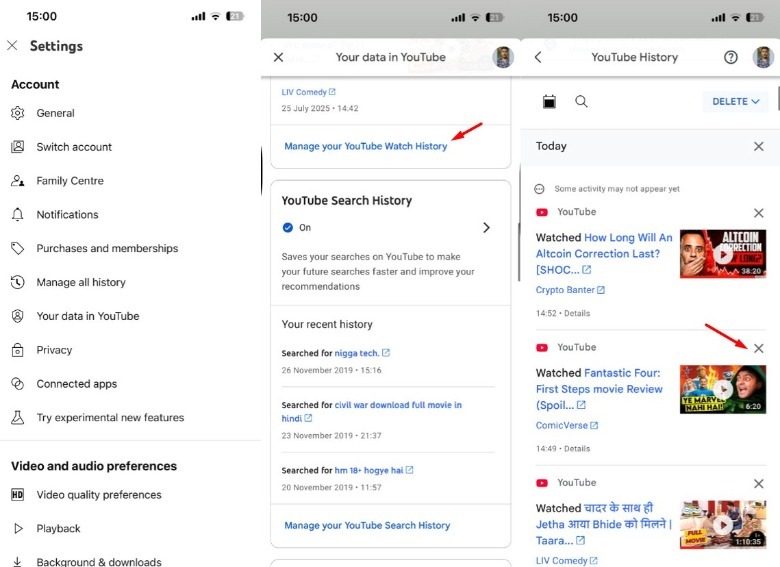Open the General settings row
Image resolution: width=780 pixels, height=567 pixels.
tap(130, 113)
